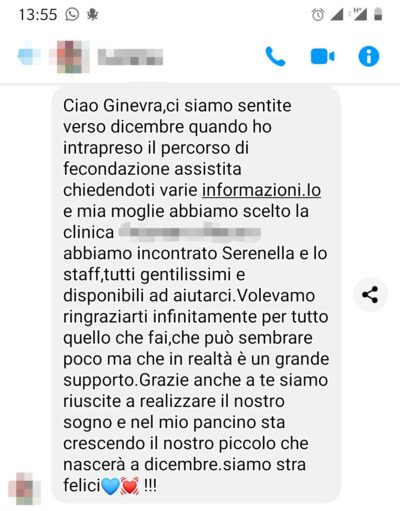Open the underlined informazioni.Io link
This screenshot has width=400, height=511.
pos(261,190)
